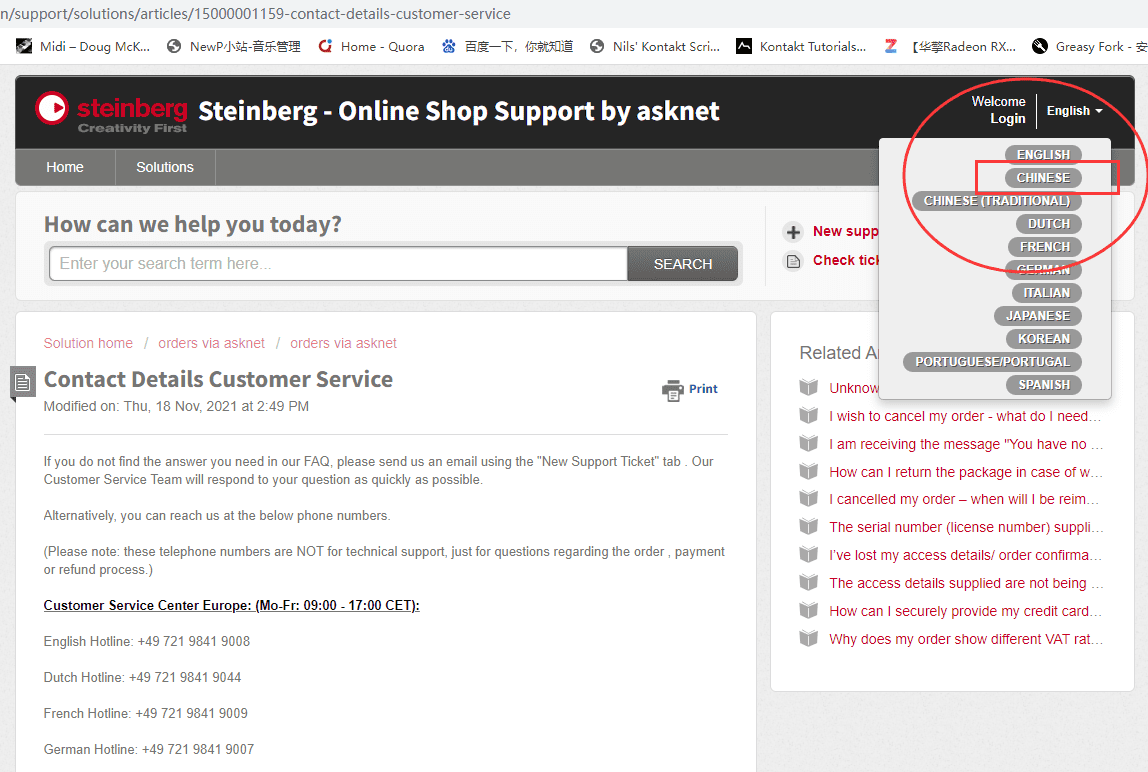Image resolution: width=1148 pixels, height=772 pixels.
Task: Open 'I am receiving the message' article
Action: coord(966,444)
